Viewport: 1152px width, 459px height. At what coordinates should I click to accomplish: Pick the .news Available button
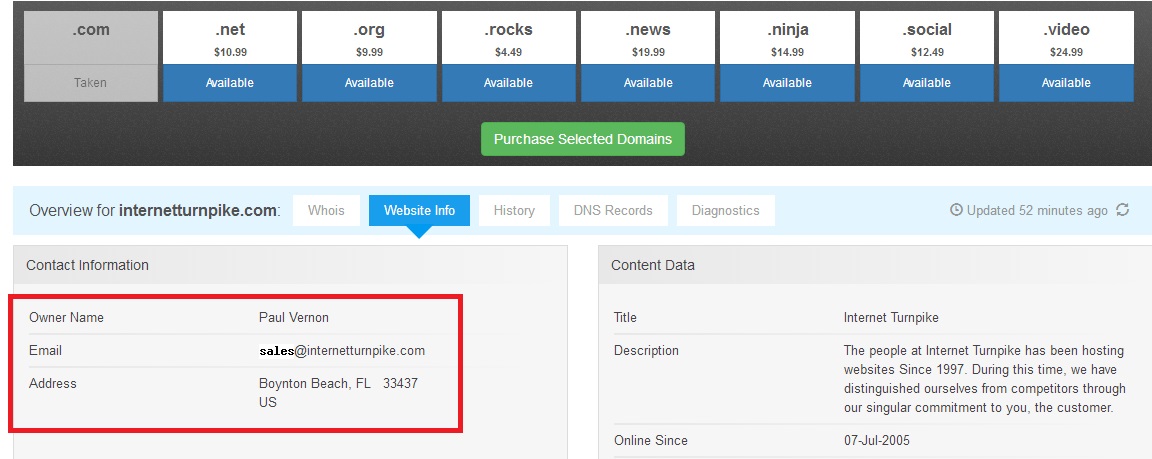(x=648, y=83)
